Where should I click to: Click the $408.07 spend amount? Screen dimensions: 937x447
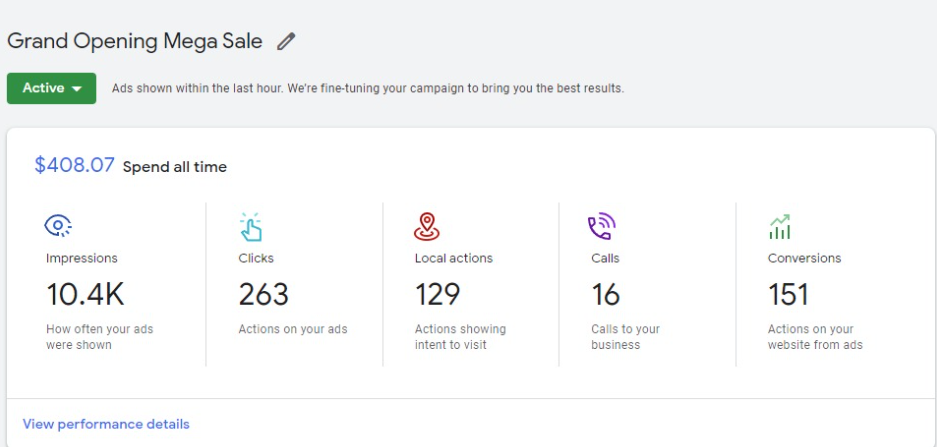[x=74, y=165]
